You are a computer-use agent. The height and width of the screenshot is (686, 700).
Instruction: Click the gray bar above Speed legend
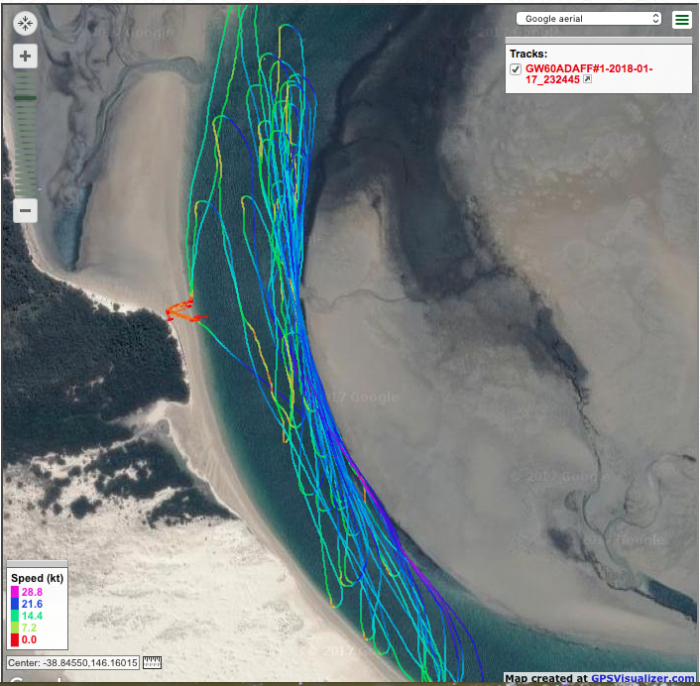(37, 564)
